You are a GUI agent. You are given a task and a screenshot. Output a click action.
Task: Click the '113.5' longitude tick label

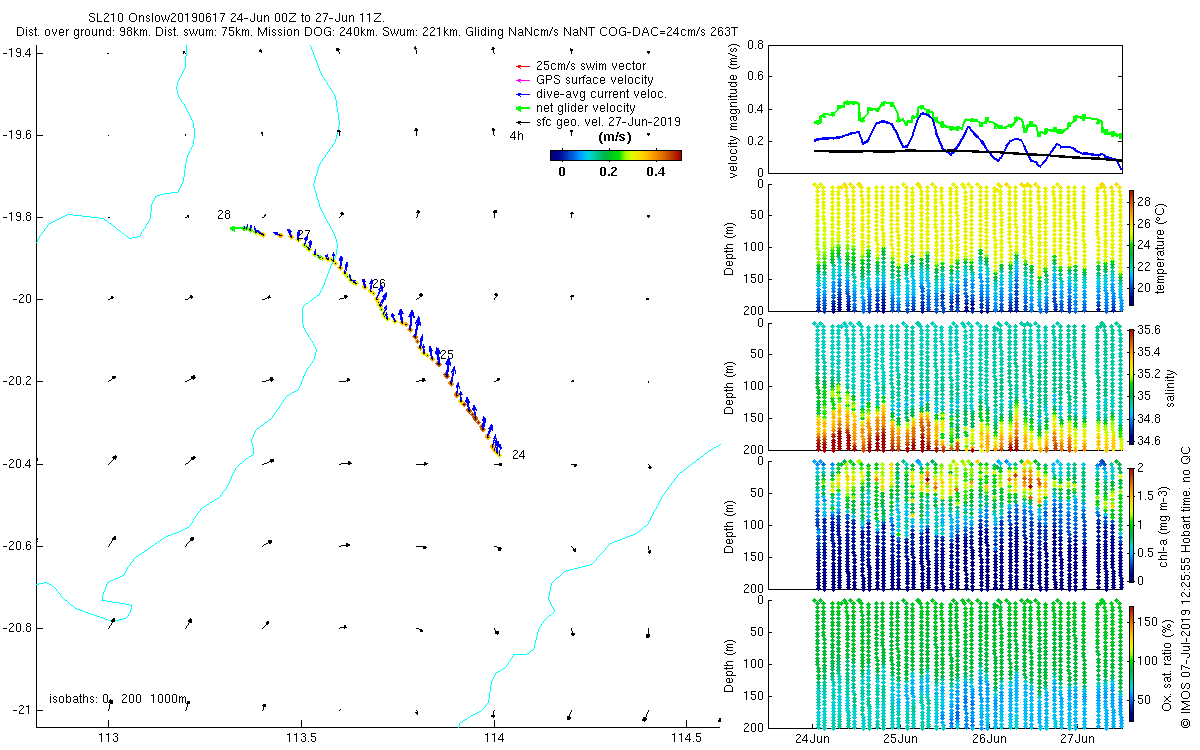point(301,738)
